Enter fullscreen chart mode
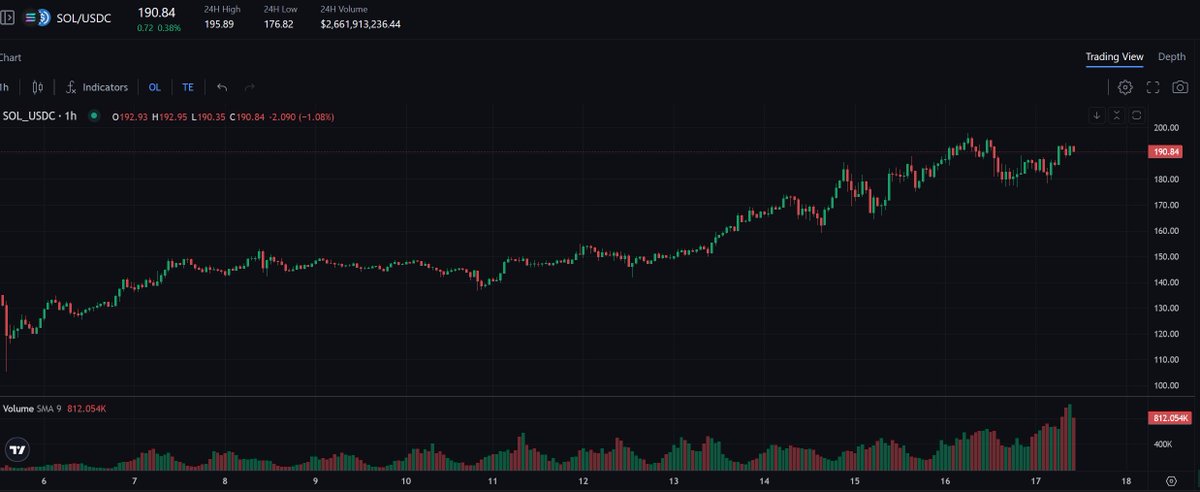Screen dimensions: 1200x492 [1153, 87]
